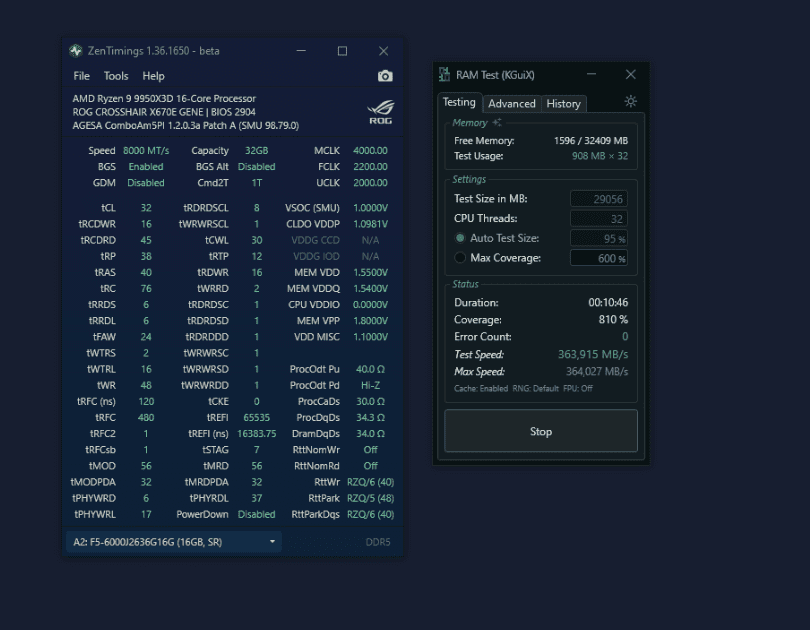This screenshot has height=630, width=810.
Task: Click the UCLK value 2000.00
Action: tap(370, 182)
